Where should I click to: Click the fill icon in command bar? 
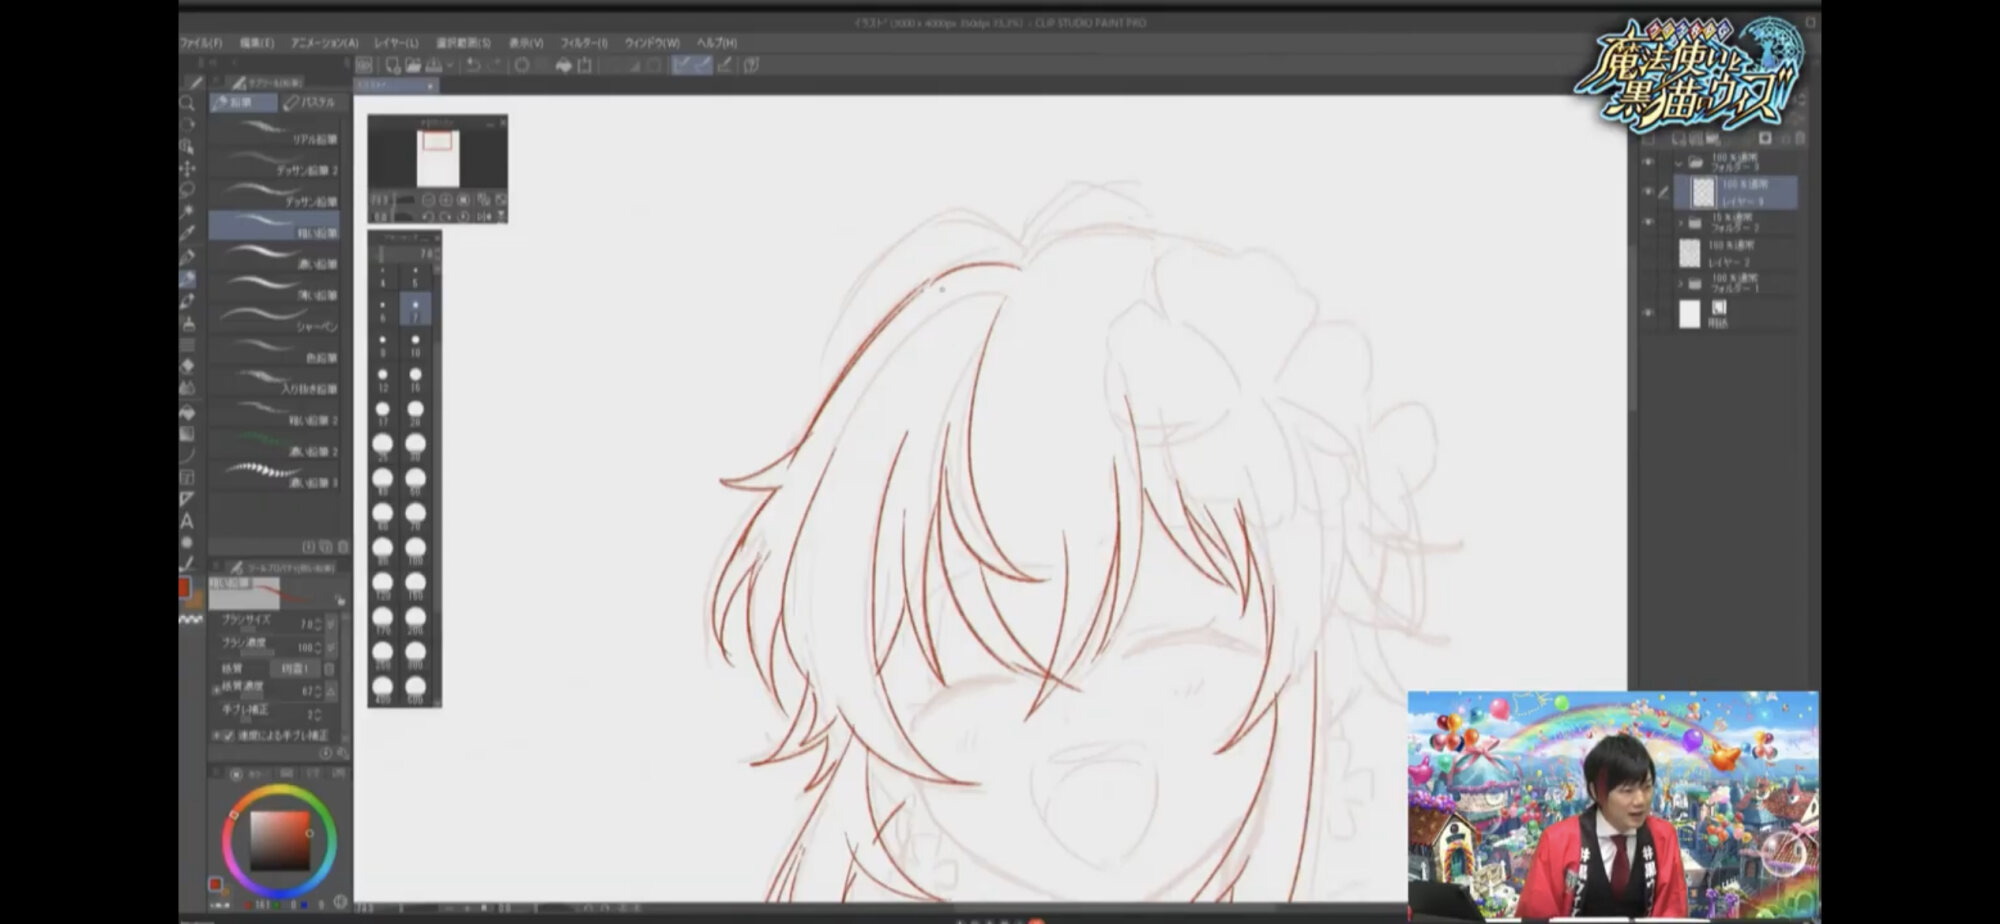click(563, 65)
